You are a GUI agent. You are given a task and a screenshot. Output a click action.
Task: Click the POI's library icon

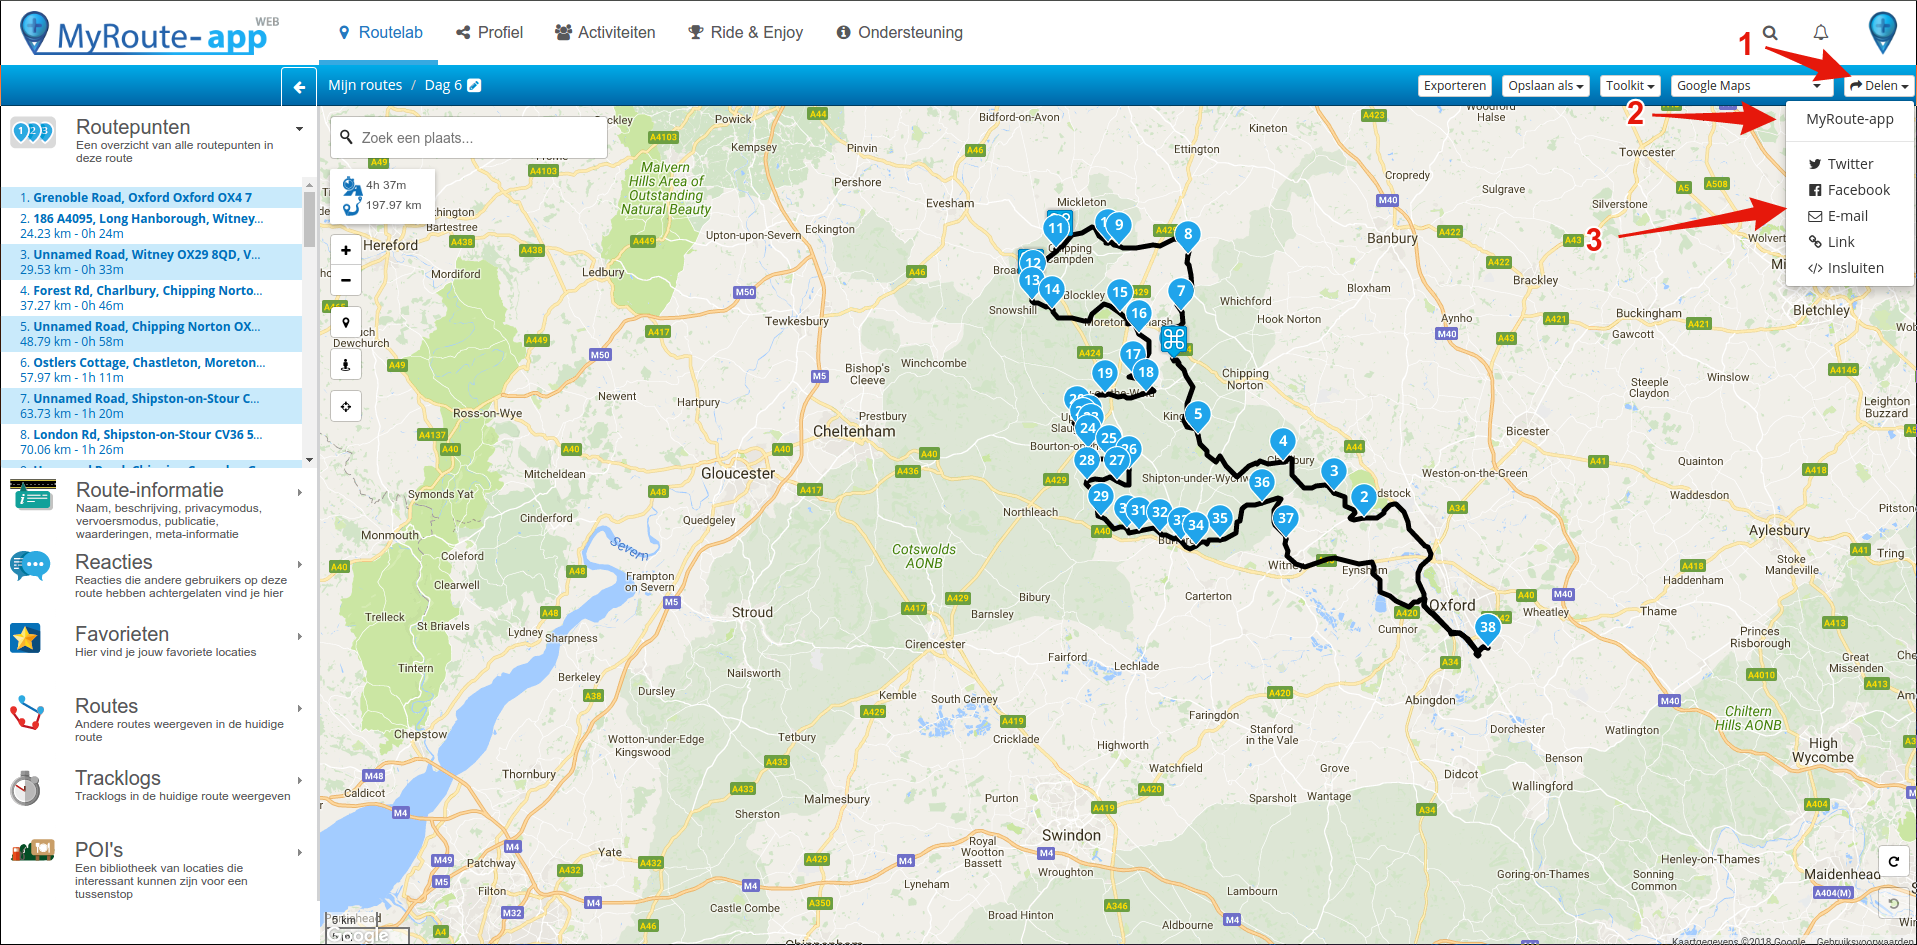click(33, 851)
